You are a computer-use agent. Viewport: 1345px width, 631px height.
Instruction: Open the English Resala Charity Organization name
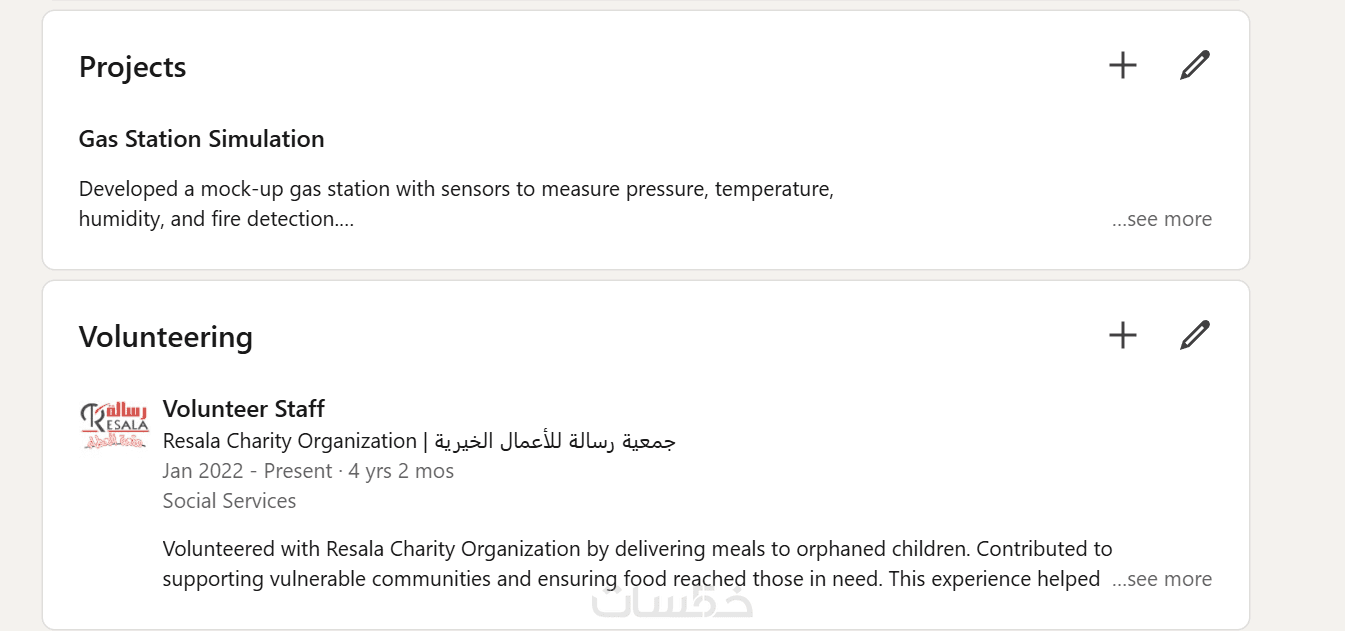(289, 441)
